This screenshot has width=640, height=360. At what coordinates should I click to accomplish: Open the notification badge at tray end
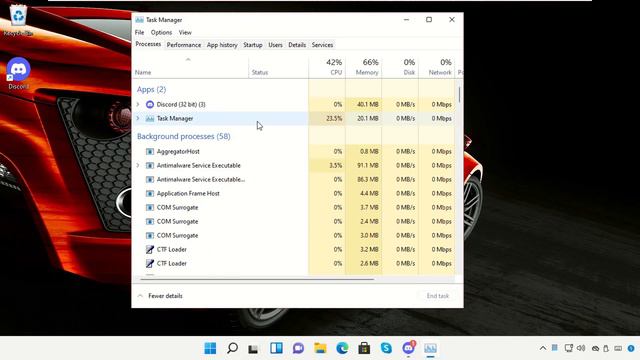631,349
